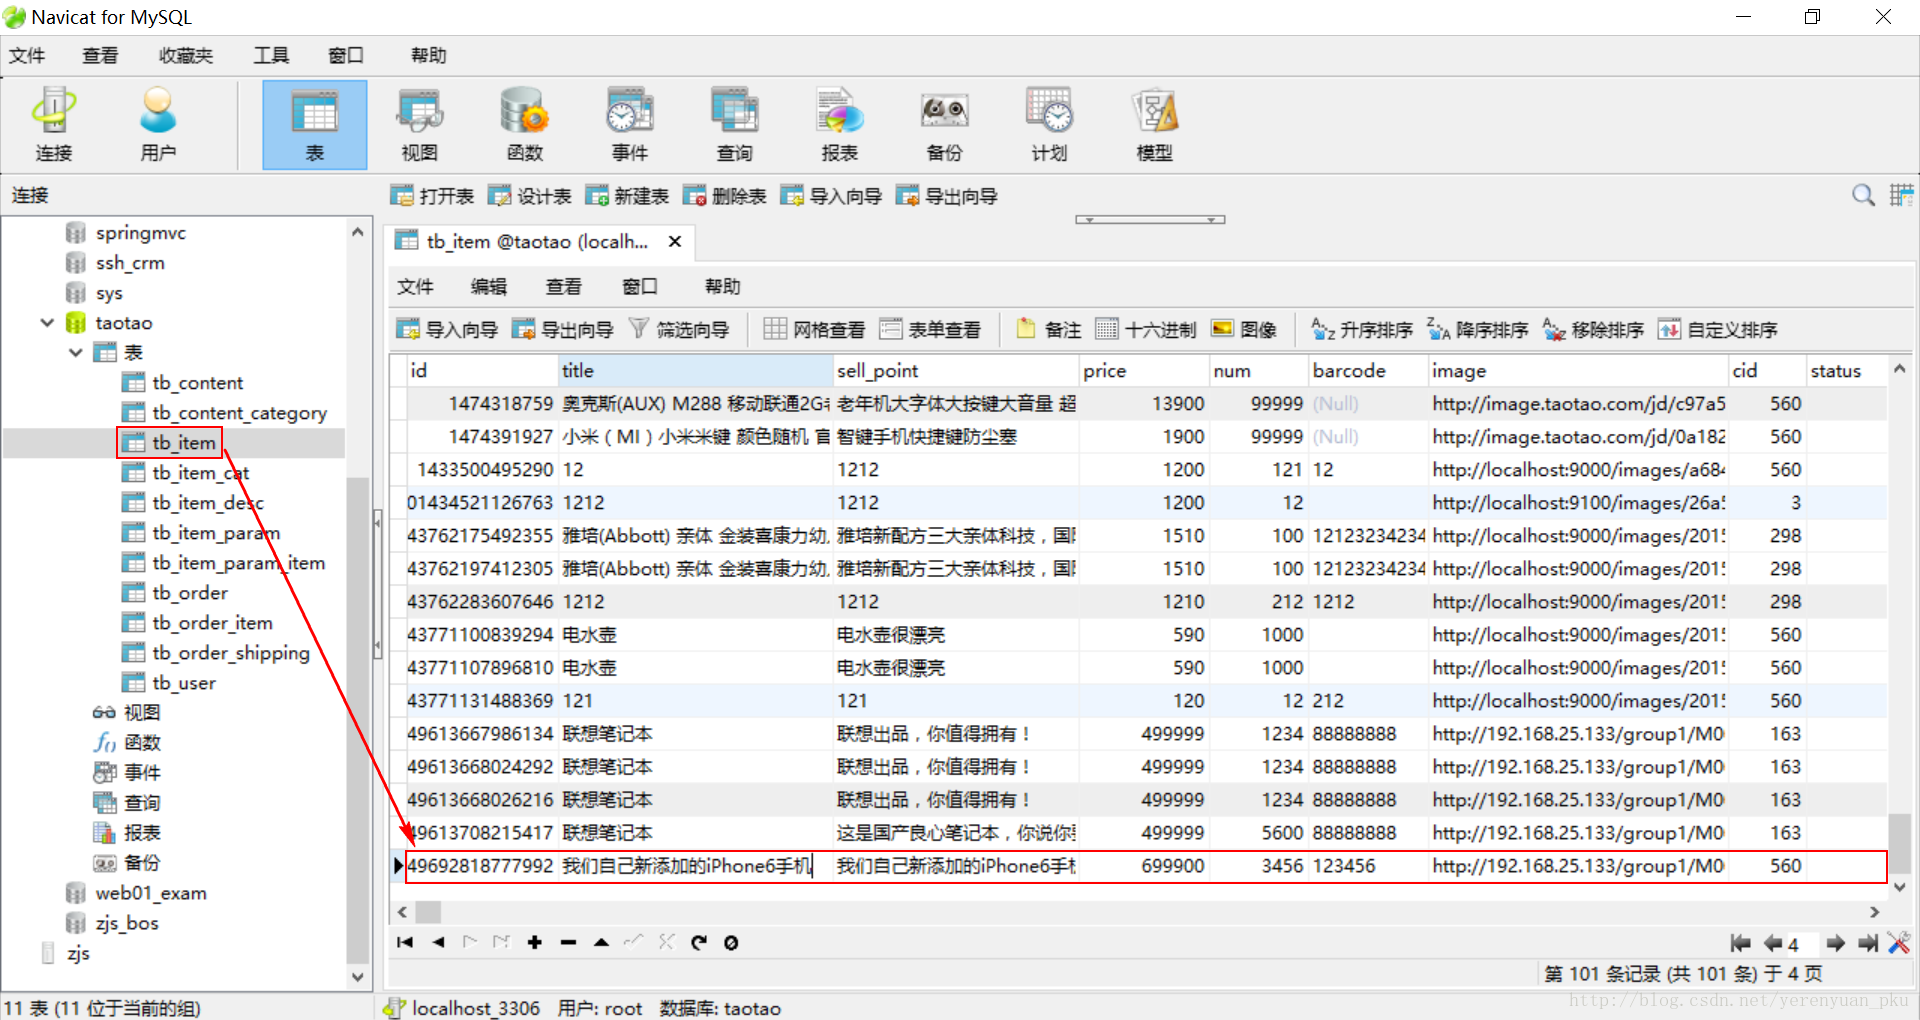Open the 连接 (Connection) toolbar button
The image size is (1920, 1020).
click(54, 125)
